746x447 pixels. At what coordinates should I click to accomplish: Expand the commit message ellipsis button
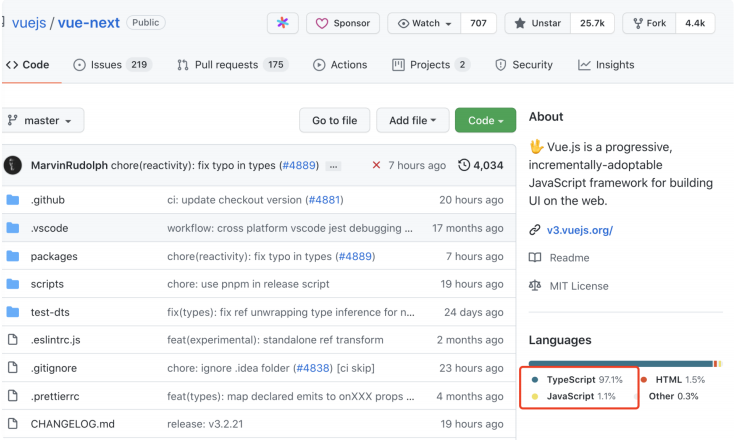tap(333, 166)
